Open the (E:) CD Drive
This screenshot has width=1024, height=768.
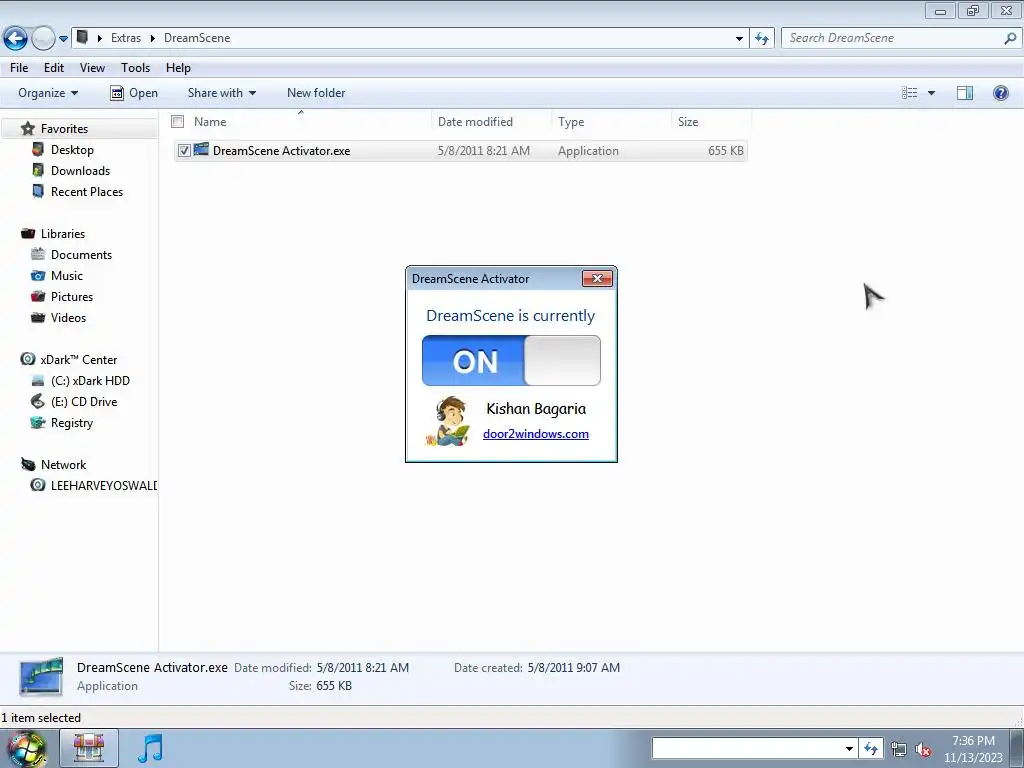84,402
